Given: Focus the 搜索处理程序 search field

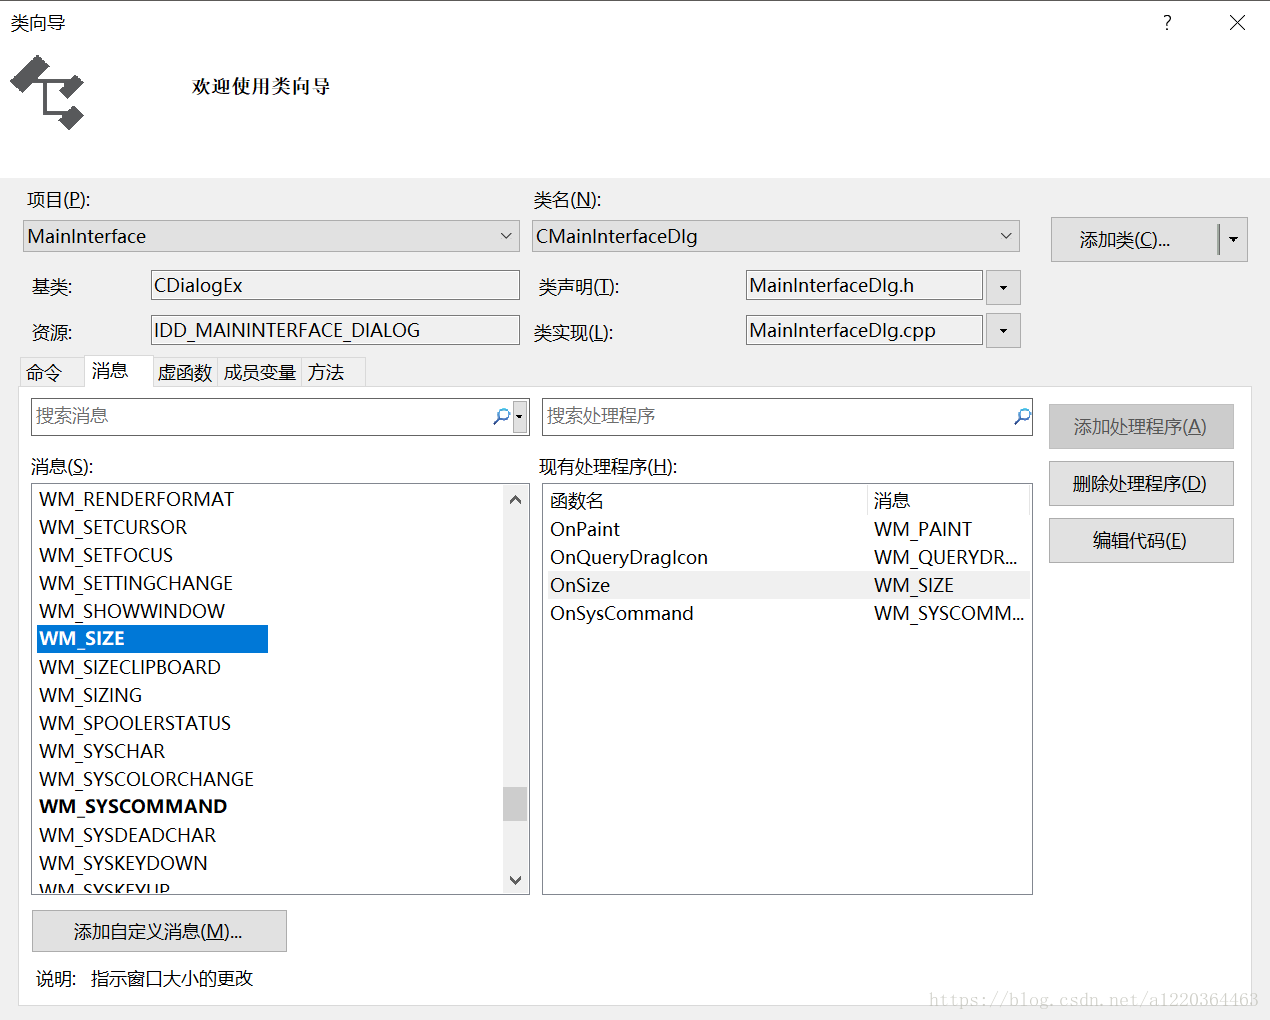Looking at the screenshot, I should click(778, 416).
